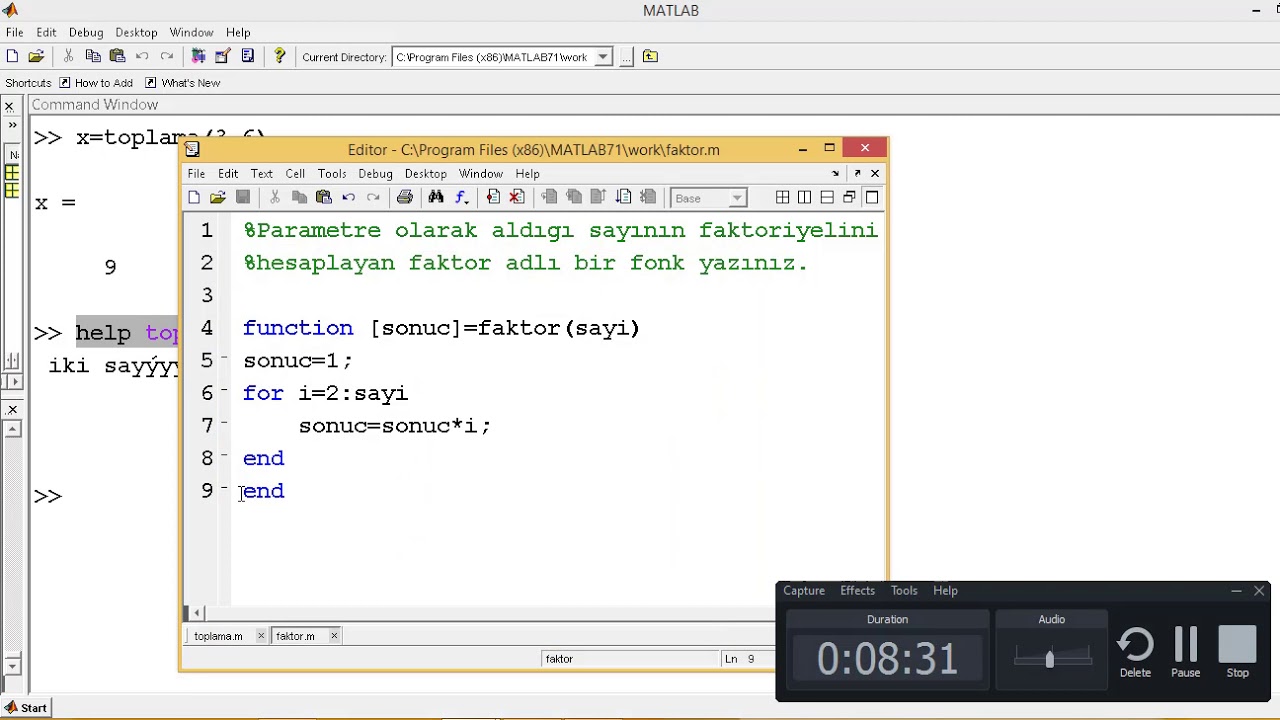
Task: Click Find binoculars icon in Editor
Action: 436,198
